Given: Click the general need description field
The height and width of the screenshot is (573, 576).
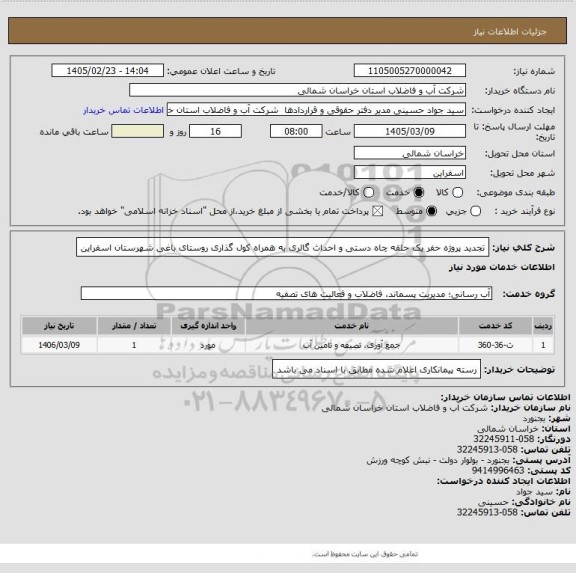Looking at the screenshot, I should 282,248.
